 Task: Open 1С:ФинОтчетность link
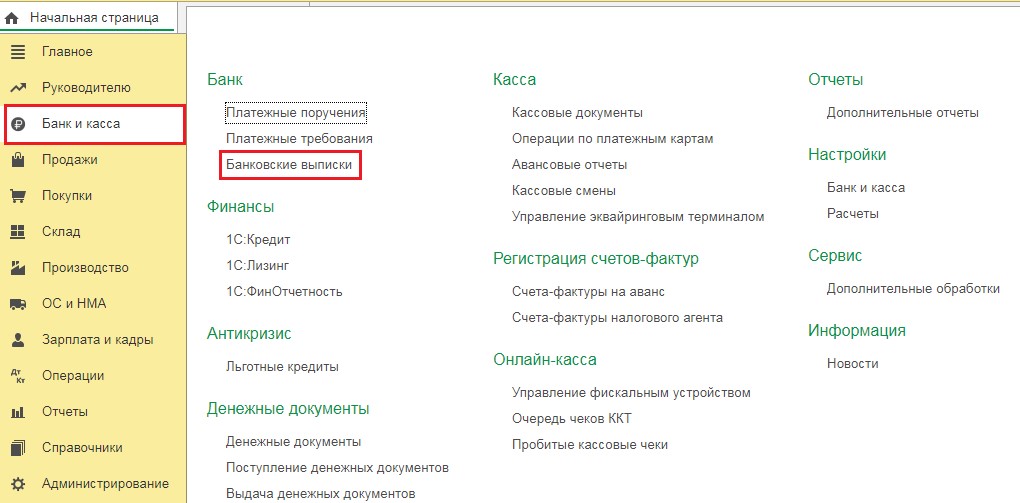pyautogui.click(x=284, y=292)
